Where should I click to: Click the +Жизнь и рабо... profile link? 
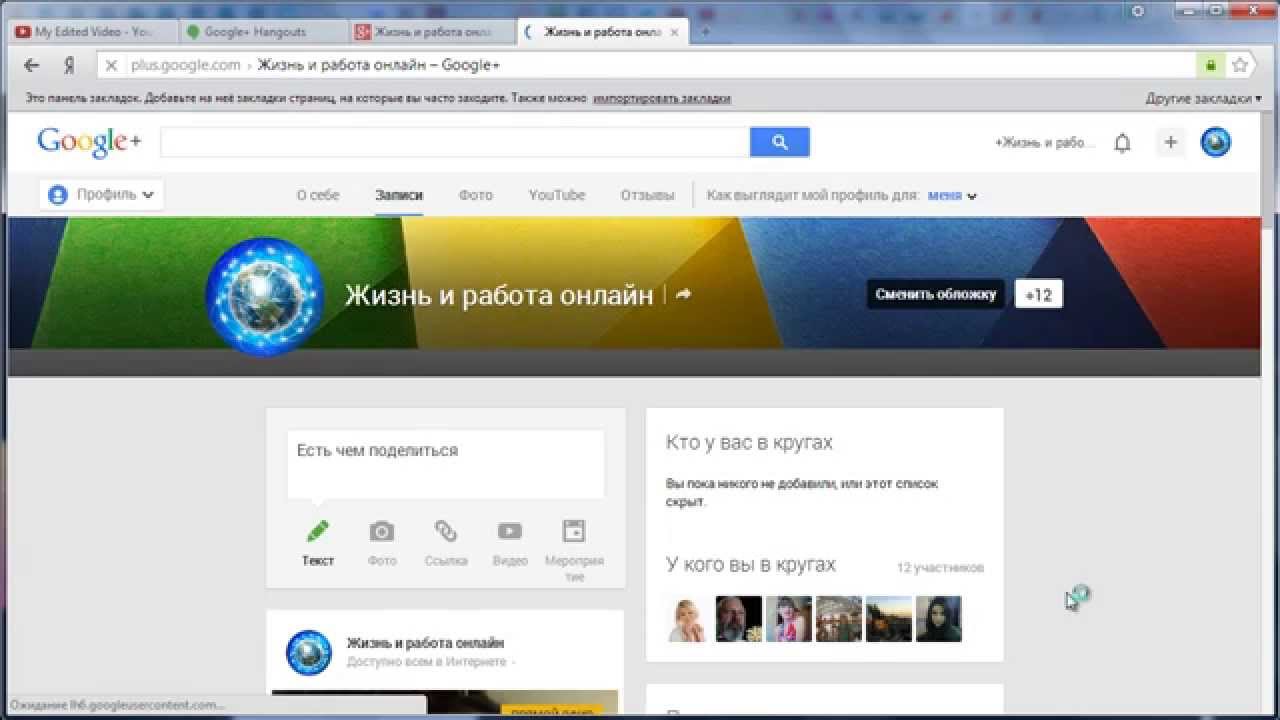(x=1045, y=143)
